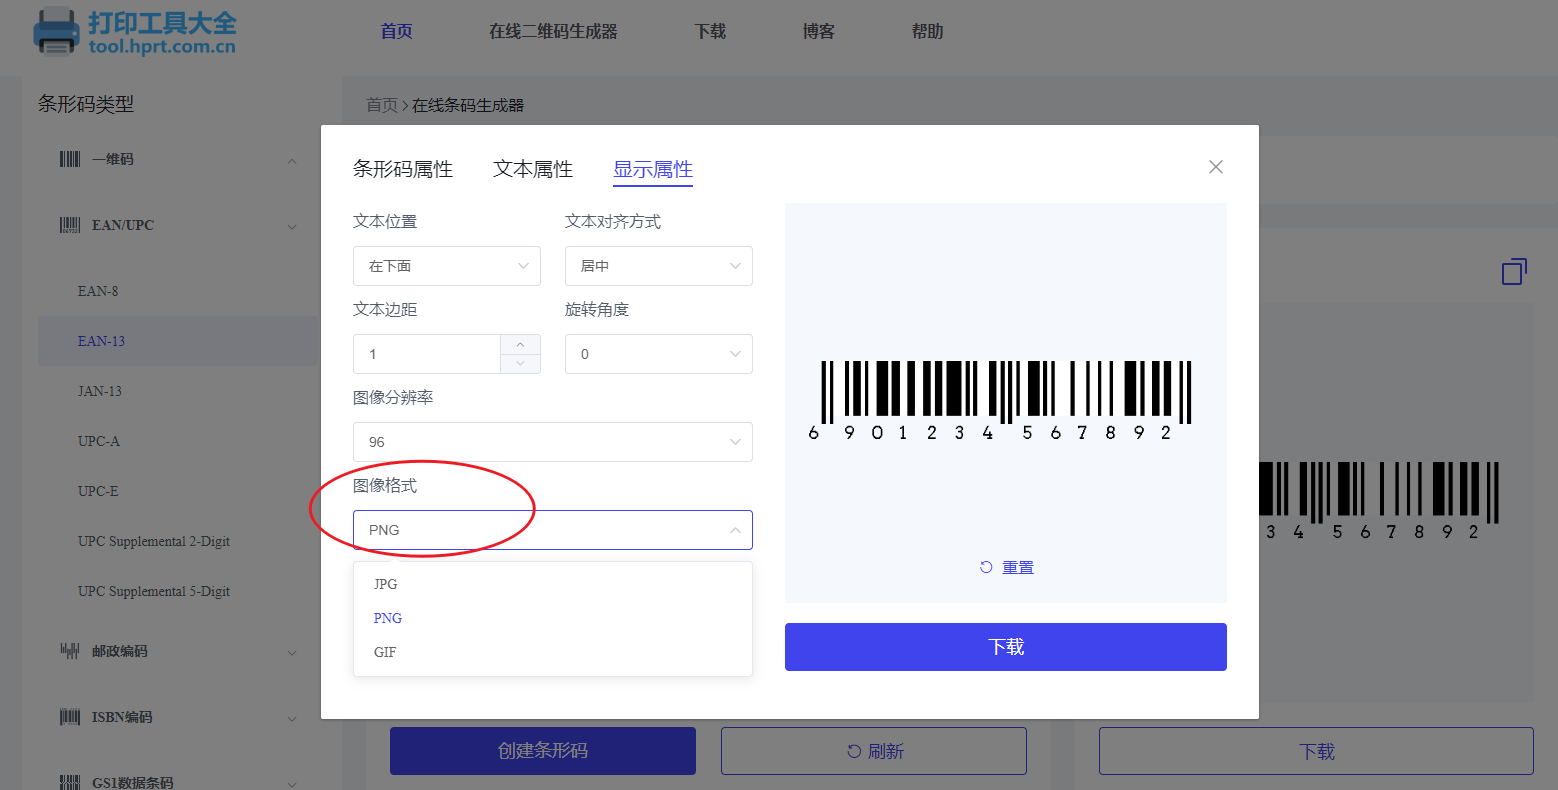Switch to 条形码属性 tab
Screen dimensions: 1558x790
[x=403, y=169]
